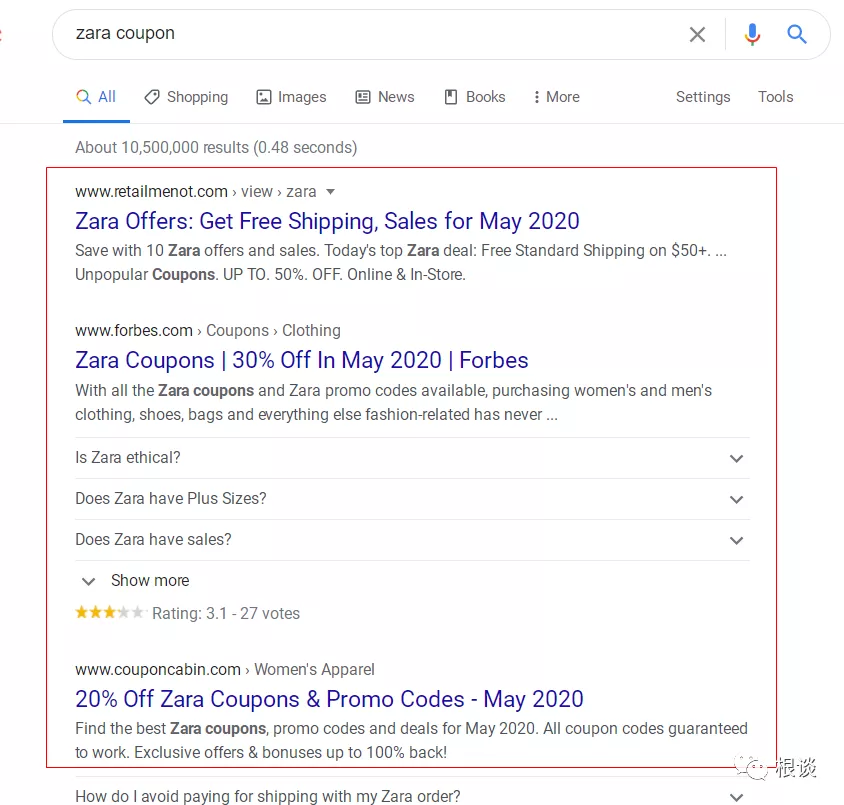Click into the "zara coupon" search field

tap(370, 34)
